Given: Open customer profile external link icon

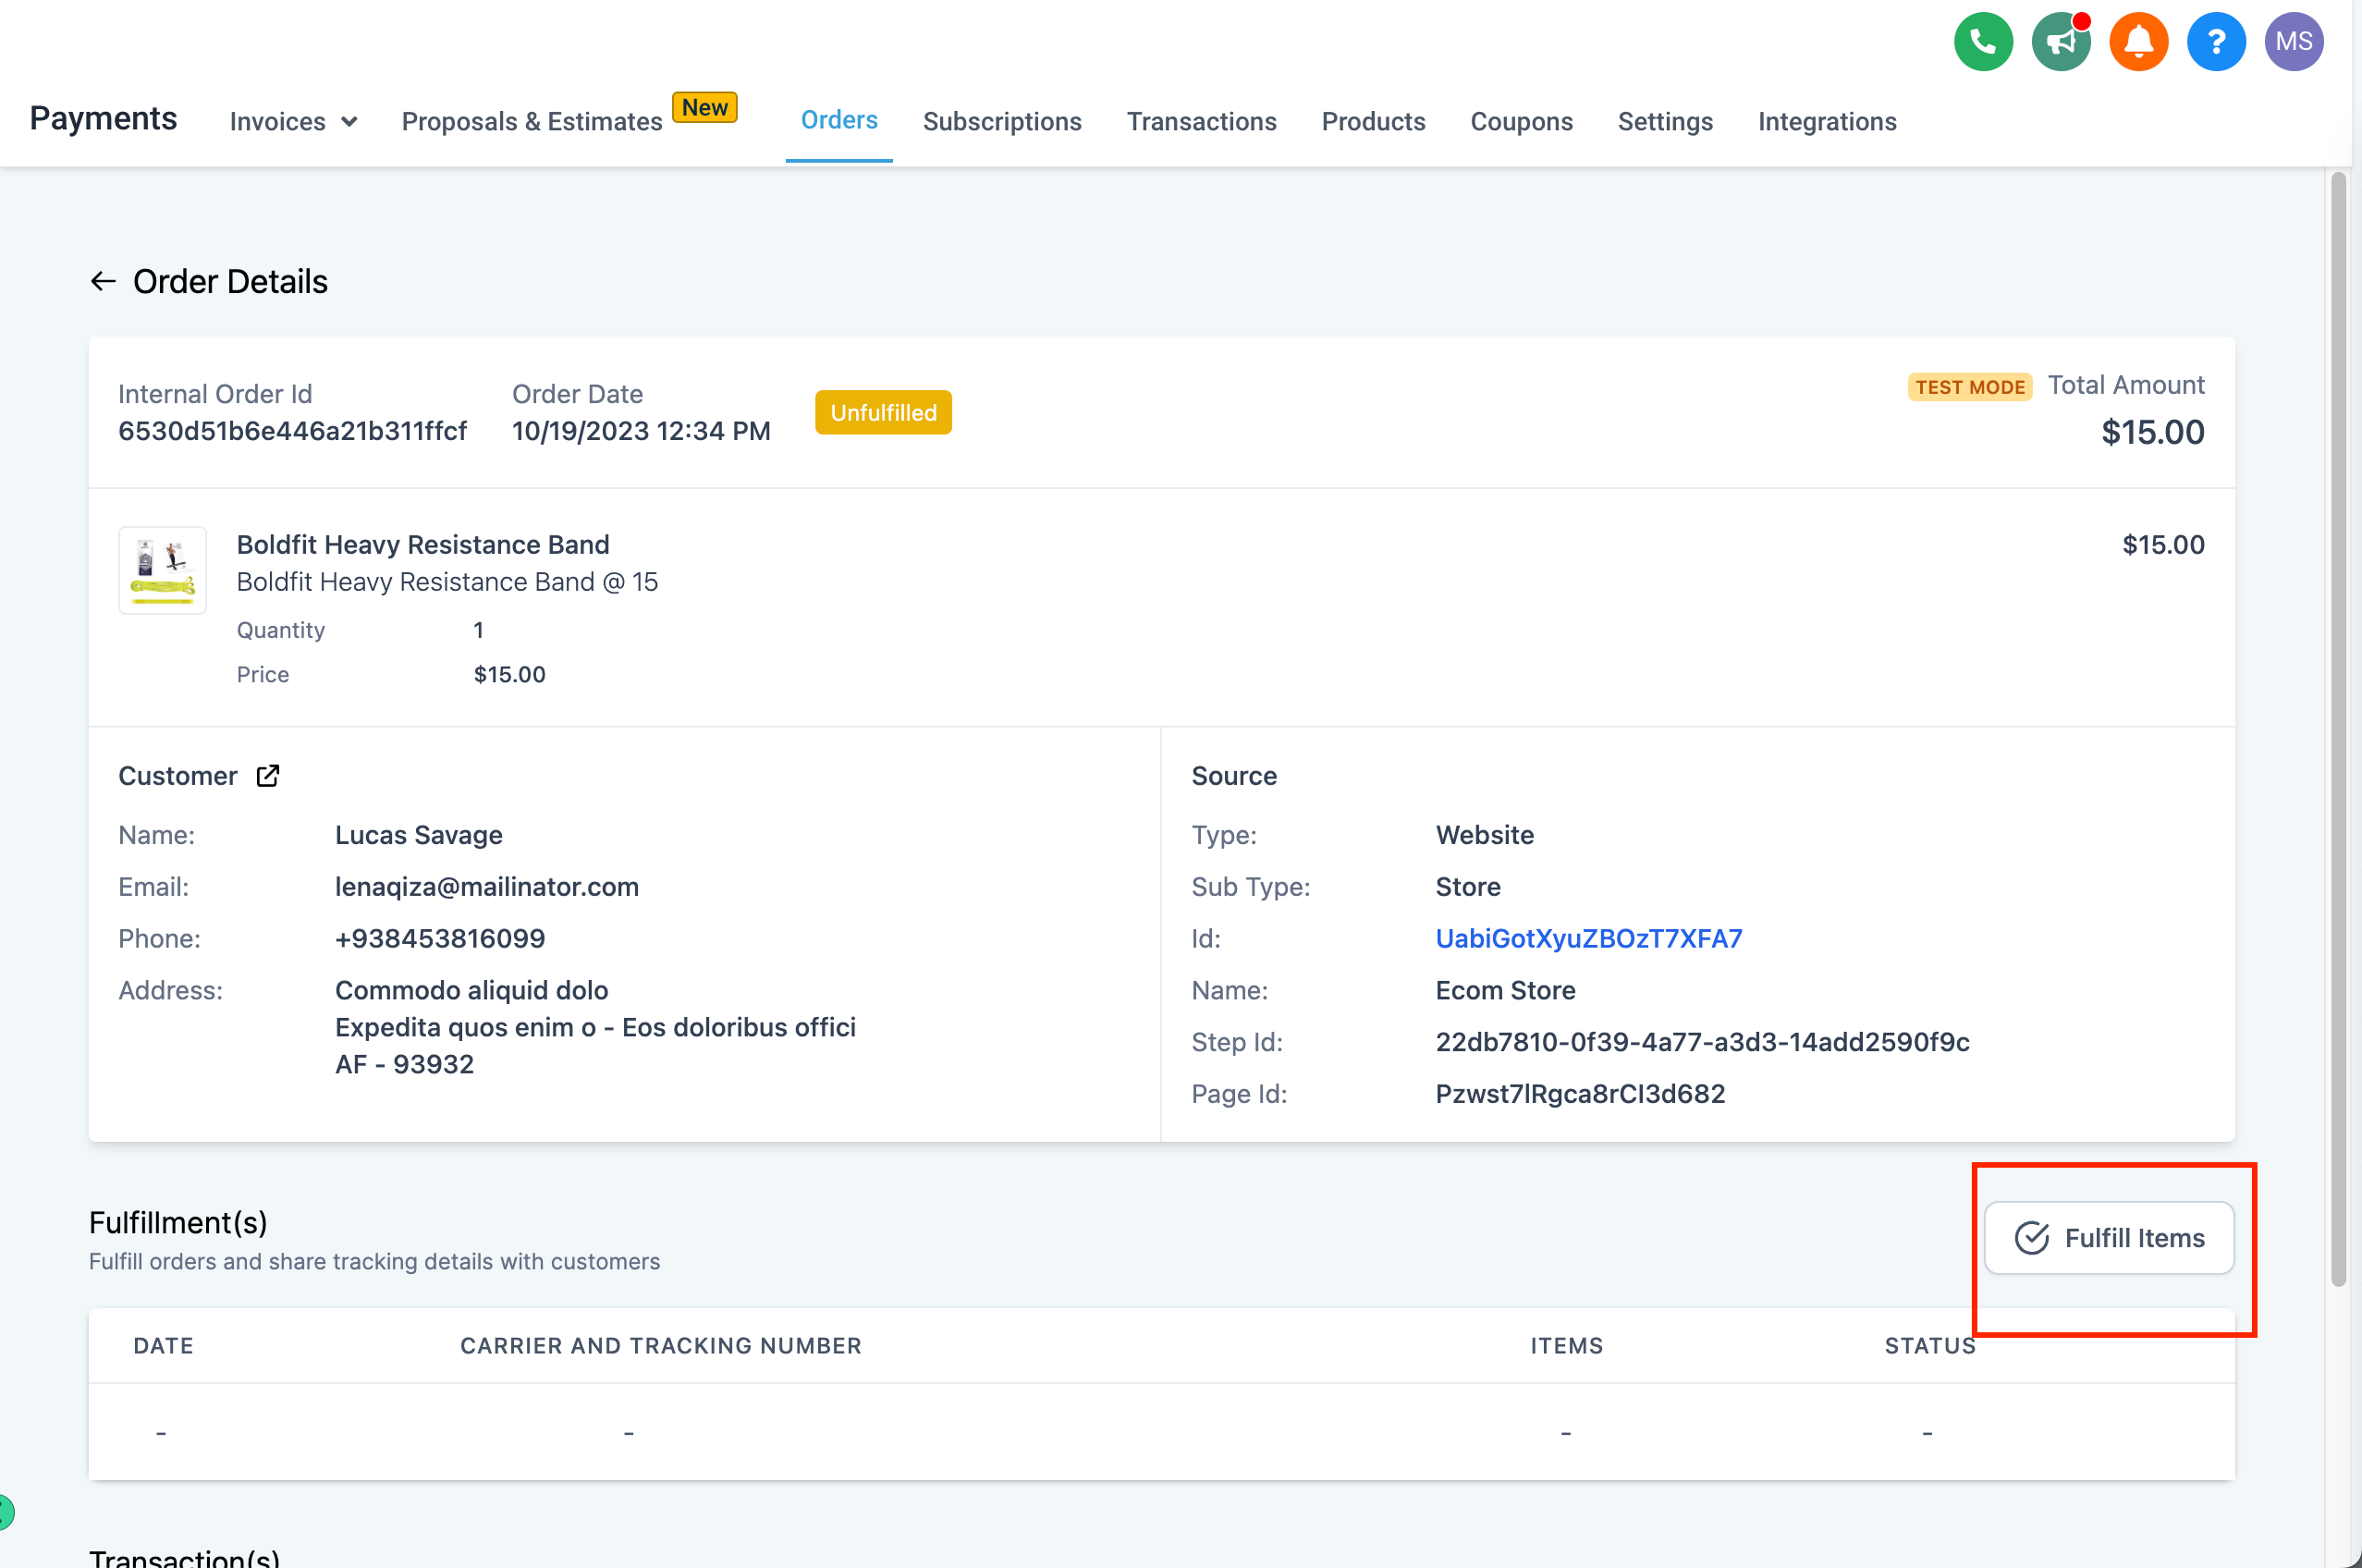Looking at the screenshot, I should (x=268, y=776).
